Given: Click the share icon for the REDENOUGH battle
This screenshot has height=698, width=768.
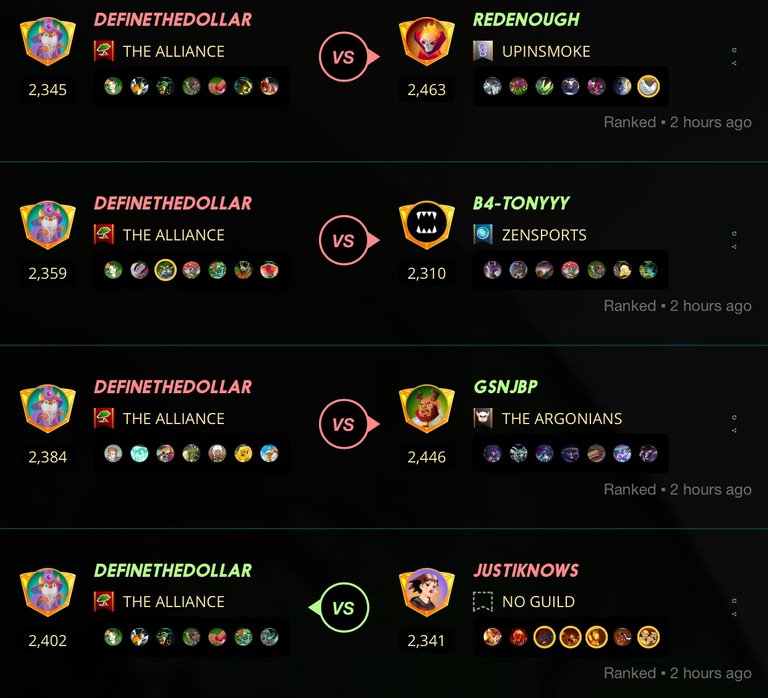Looking at the screenshot, I should point(734,63).
